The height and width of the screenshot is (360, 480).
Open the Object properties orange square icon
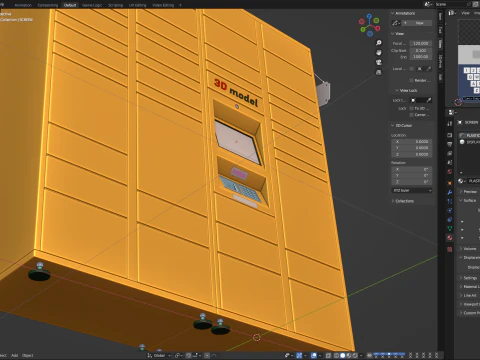tap(450, 183)
